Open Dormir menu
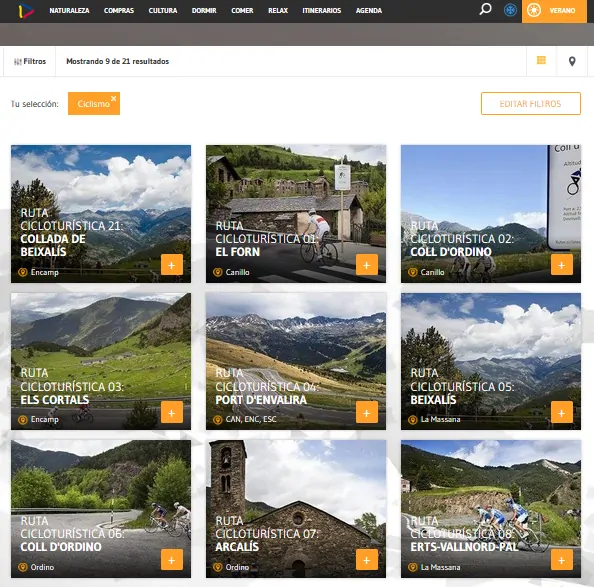This screenshot has width=594, height=587. coord(204,11)
